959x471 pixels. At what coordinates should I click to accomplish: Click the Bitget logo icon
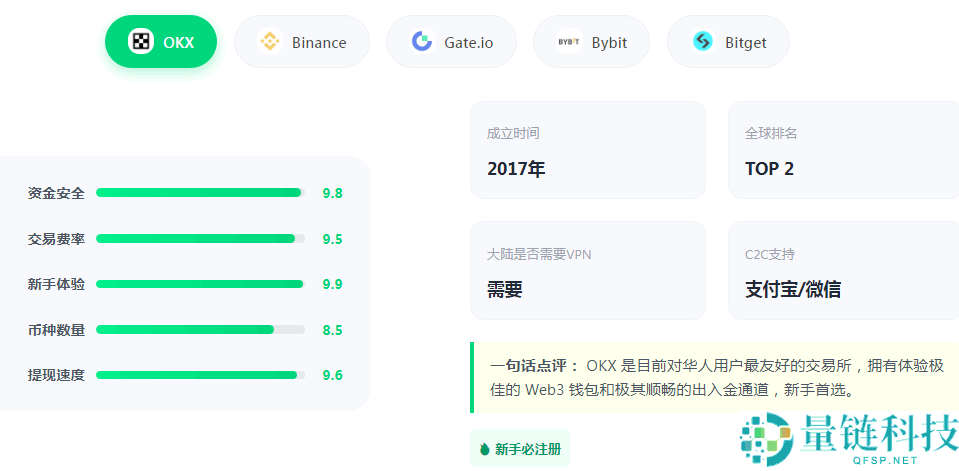pos(703,42)
